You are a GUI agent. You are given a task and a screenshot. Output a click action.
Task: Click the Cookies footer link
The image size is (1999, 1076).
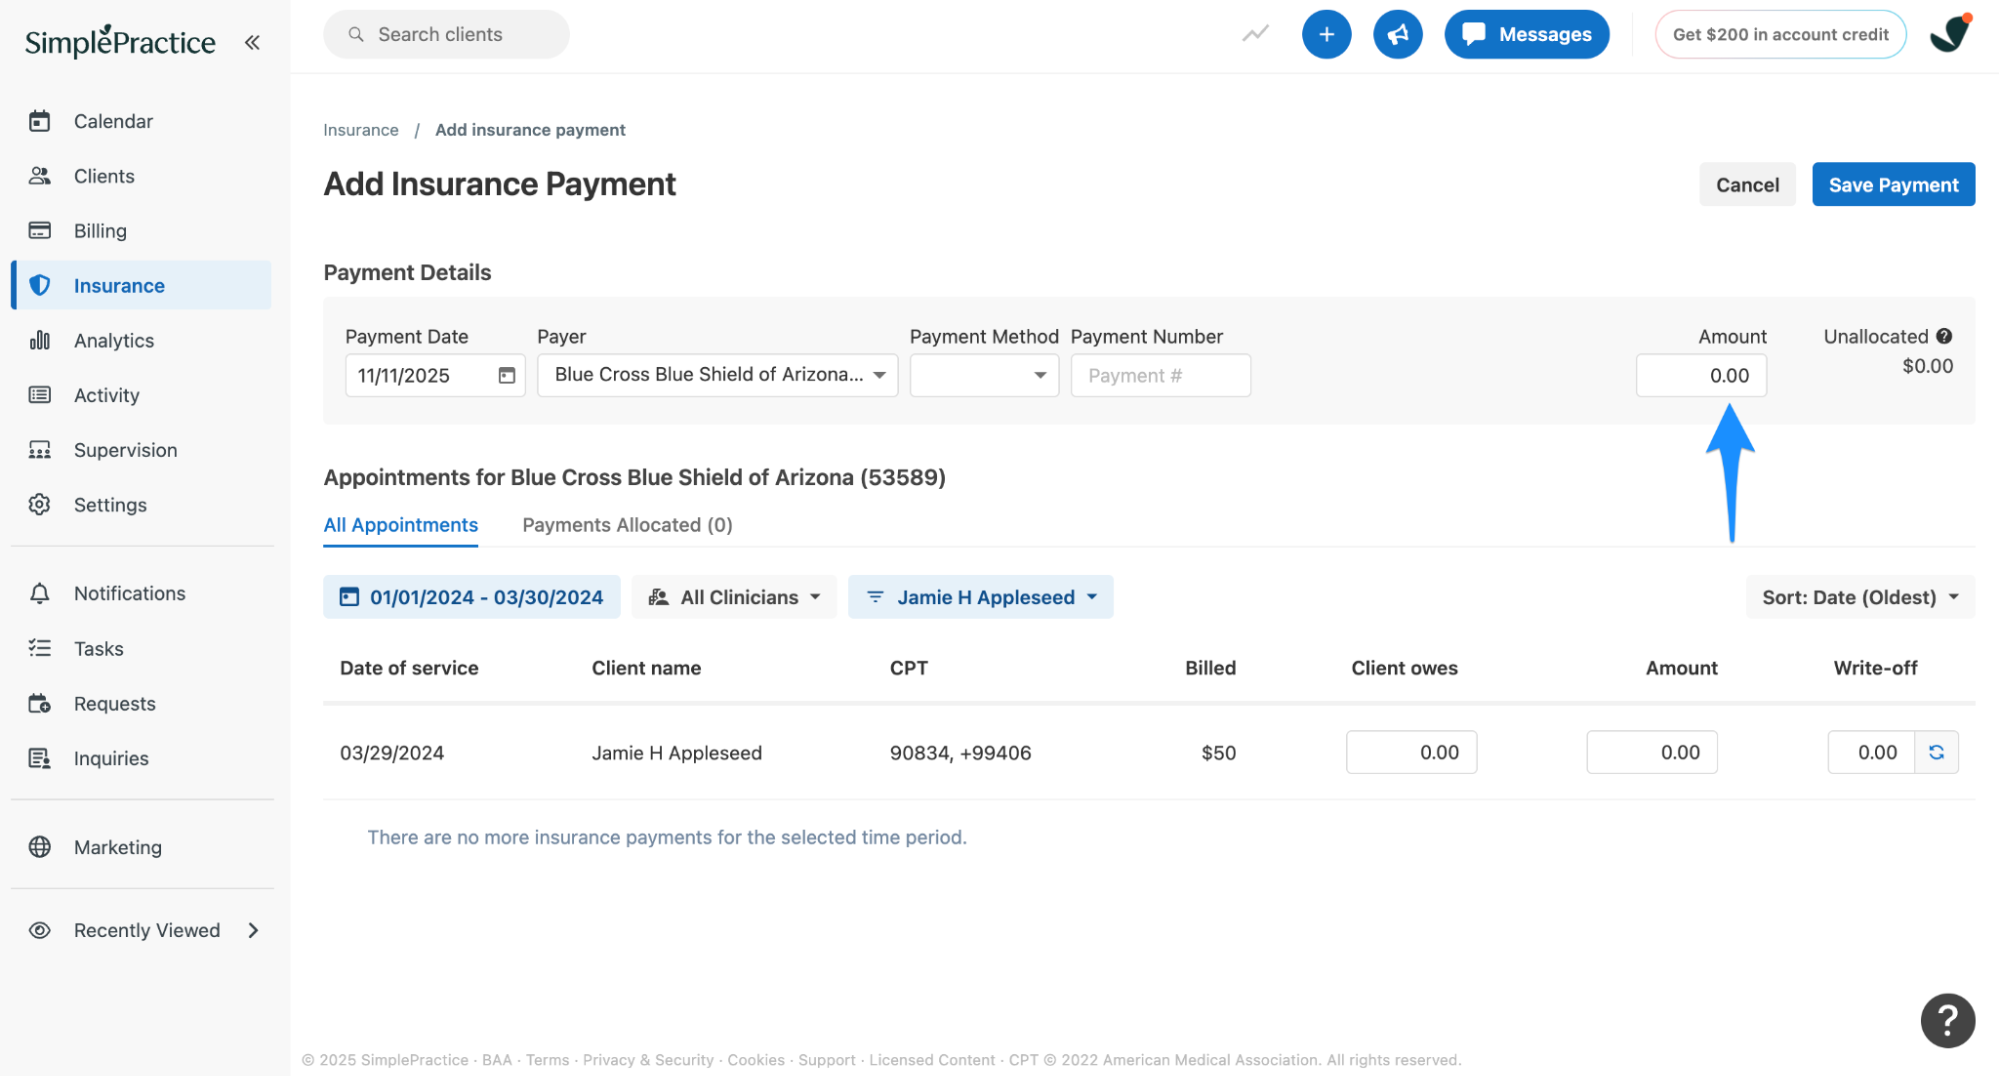tap(755, 1060)
